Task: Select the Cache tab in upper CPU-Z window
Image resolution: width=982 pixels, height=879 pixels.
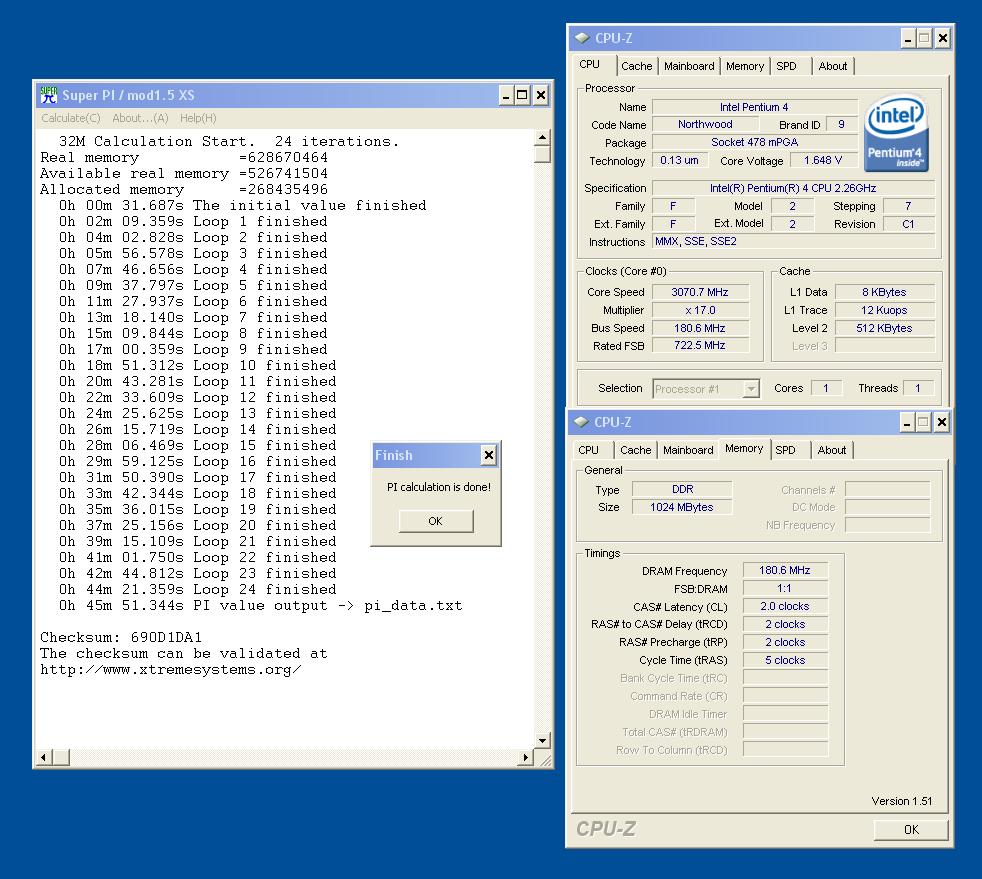Action: pyautogui.click(x=637, y=66)
